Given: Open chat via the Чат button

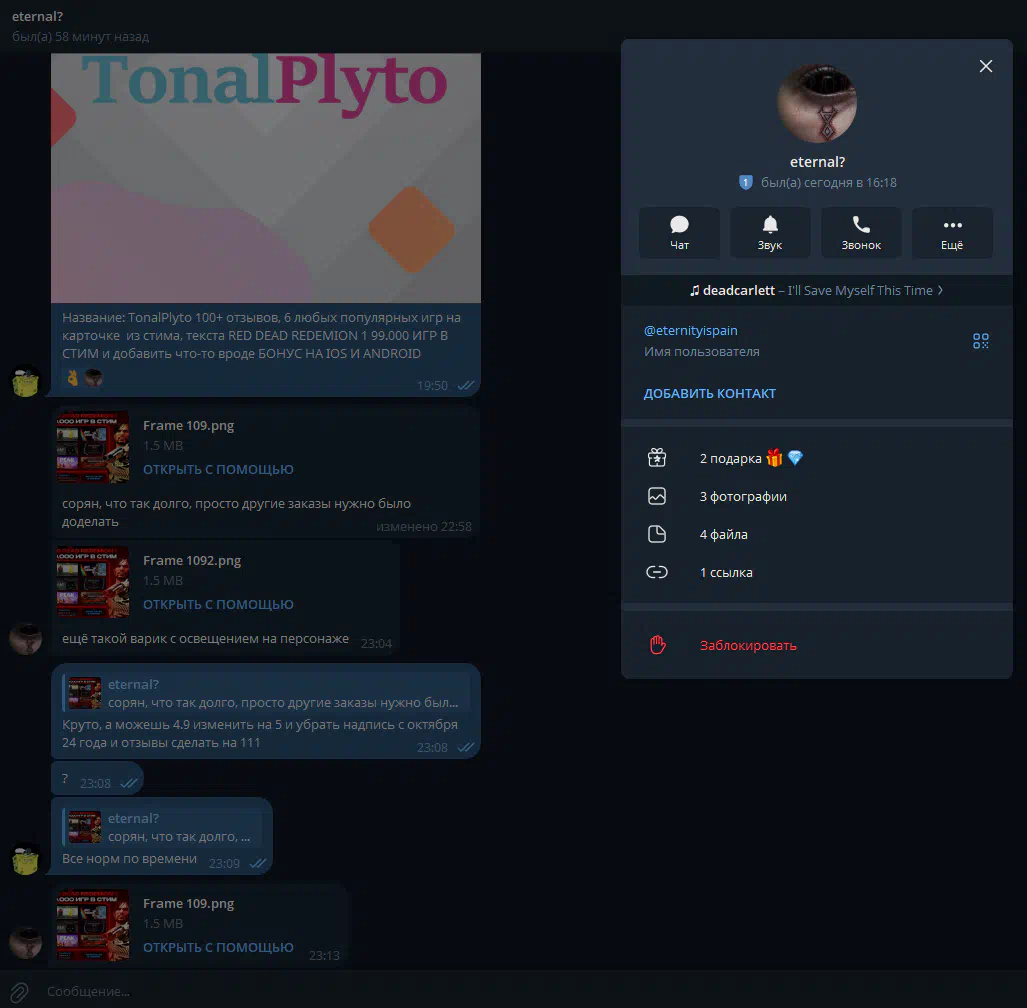Looking at the screenshot, I should (679, 233).
